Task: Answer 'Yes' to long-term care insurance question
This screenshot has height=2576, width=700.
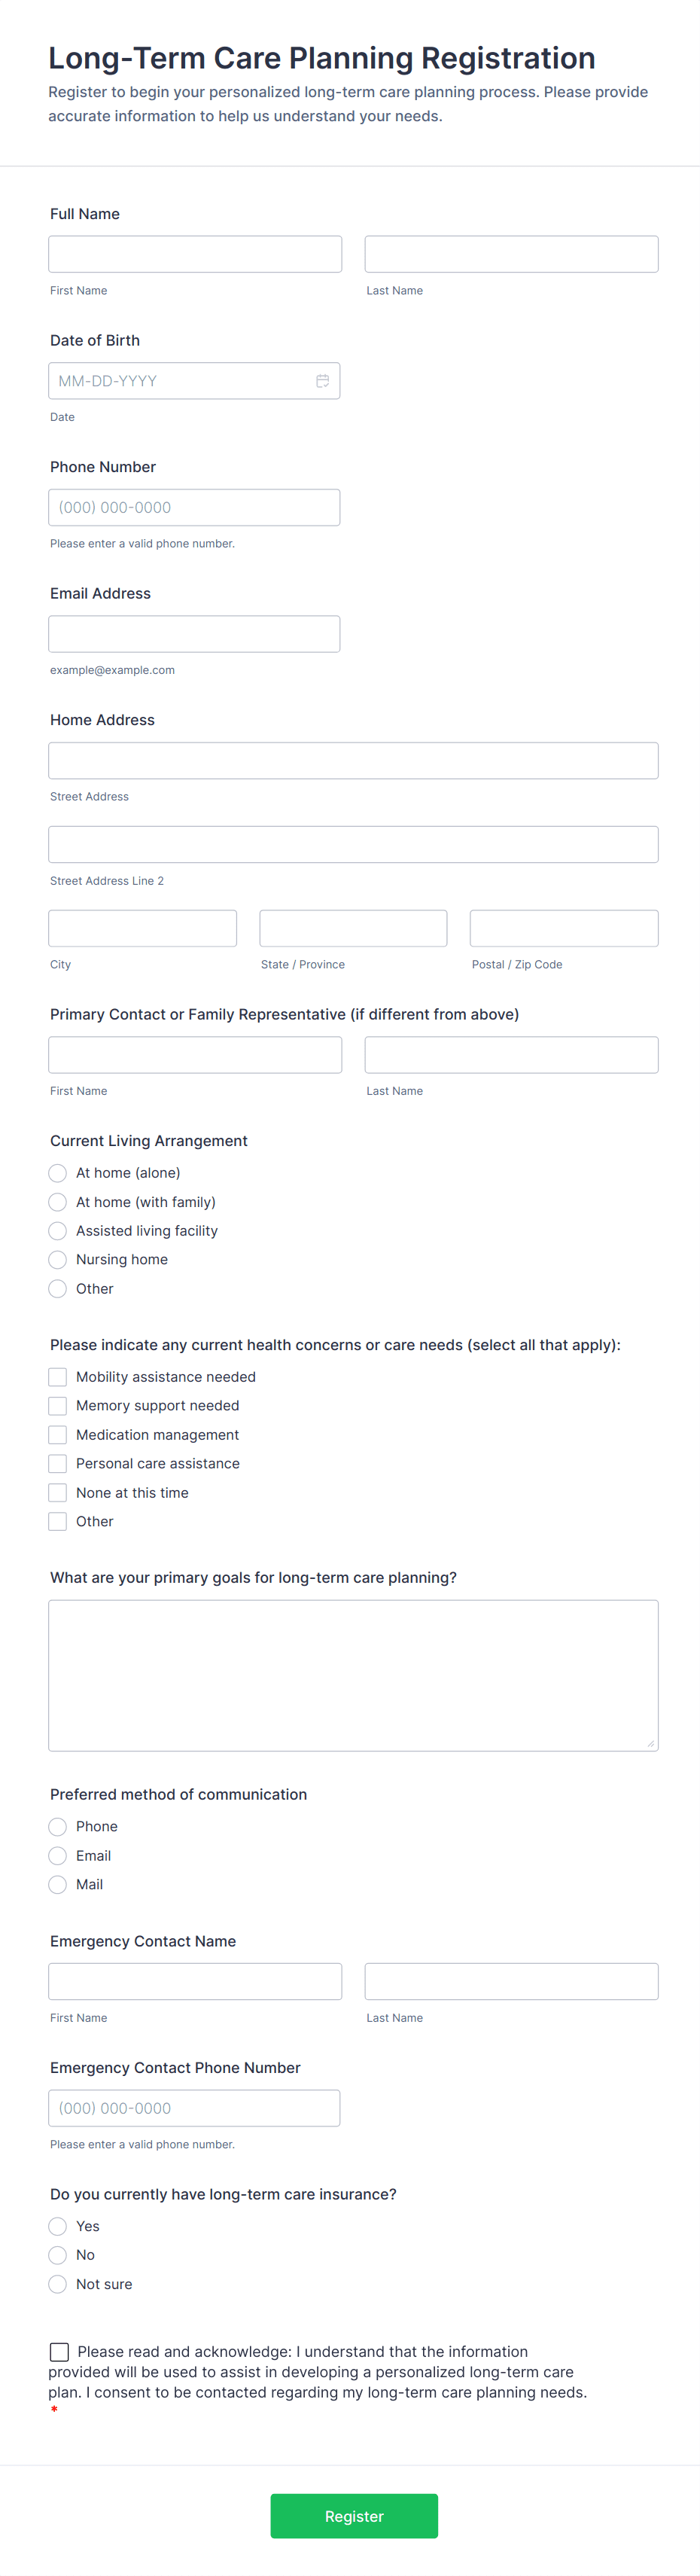Action: pyautogui.click(x=57, y=2226)
